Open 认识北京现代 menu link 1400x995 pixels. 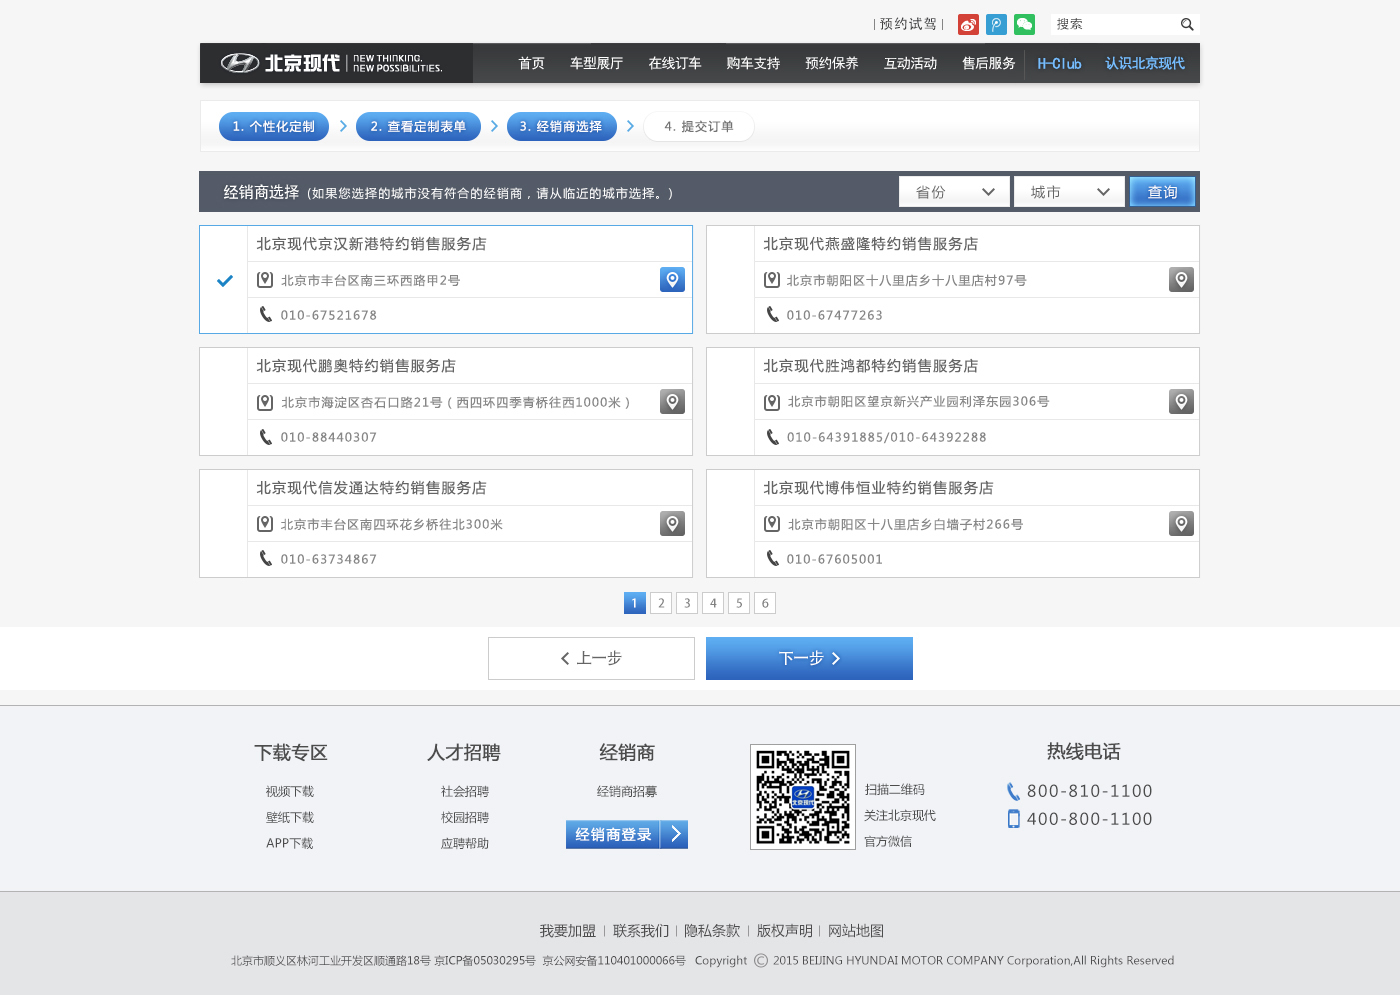click(1145, 63)
